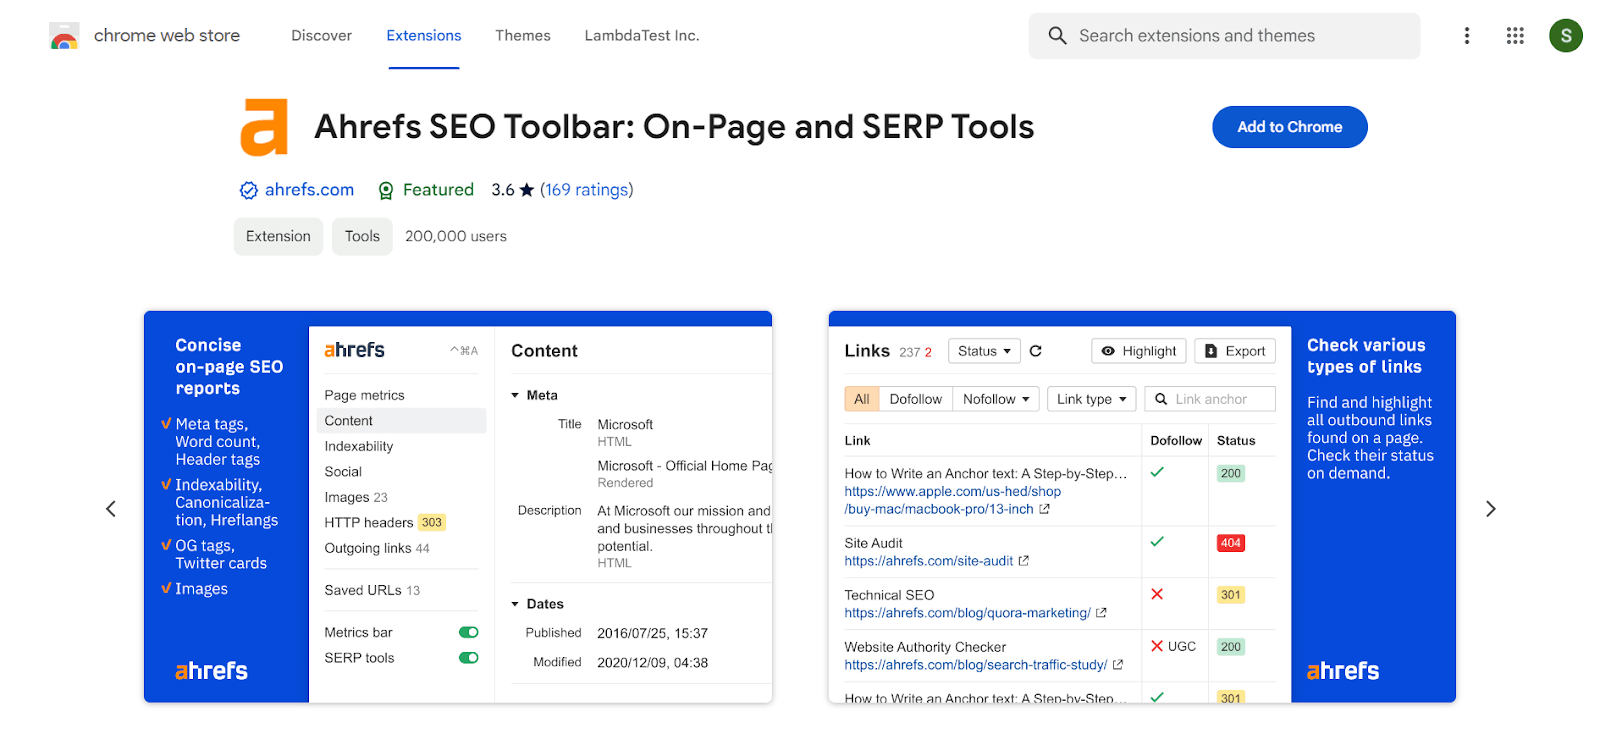
Task: Open the Google apps grid icon
Action: tap(1515, 36)
